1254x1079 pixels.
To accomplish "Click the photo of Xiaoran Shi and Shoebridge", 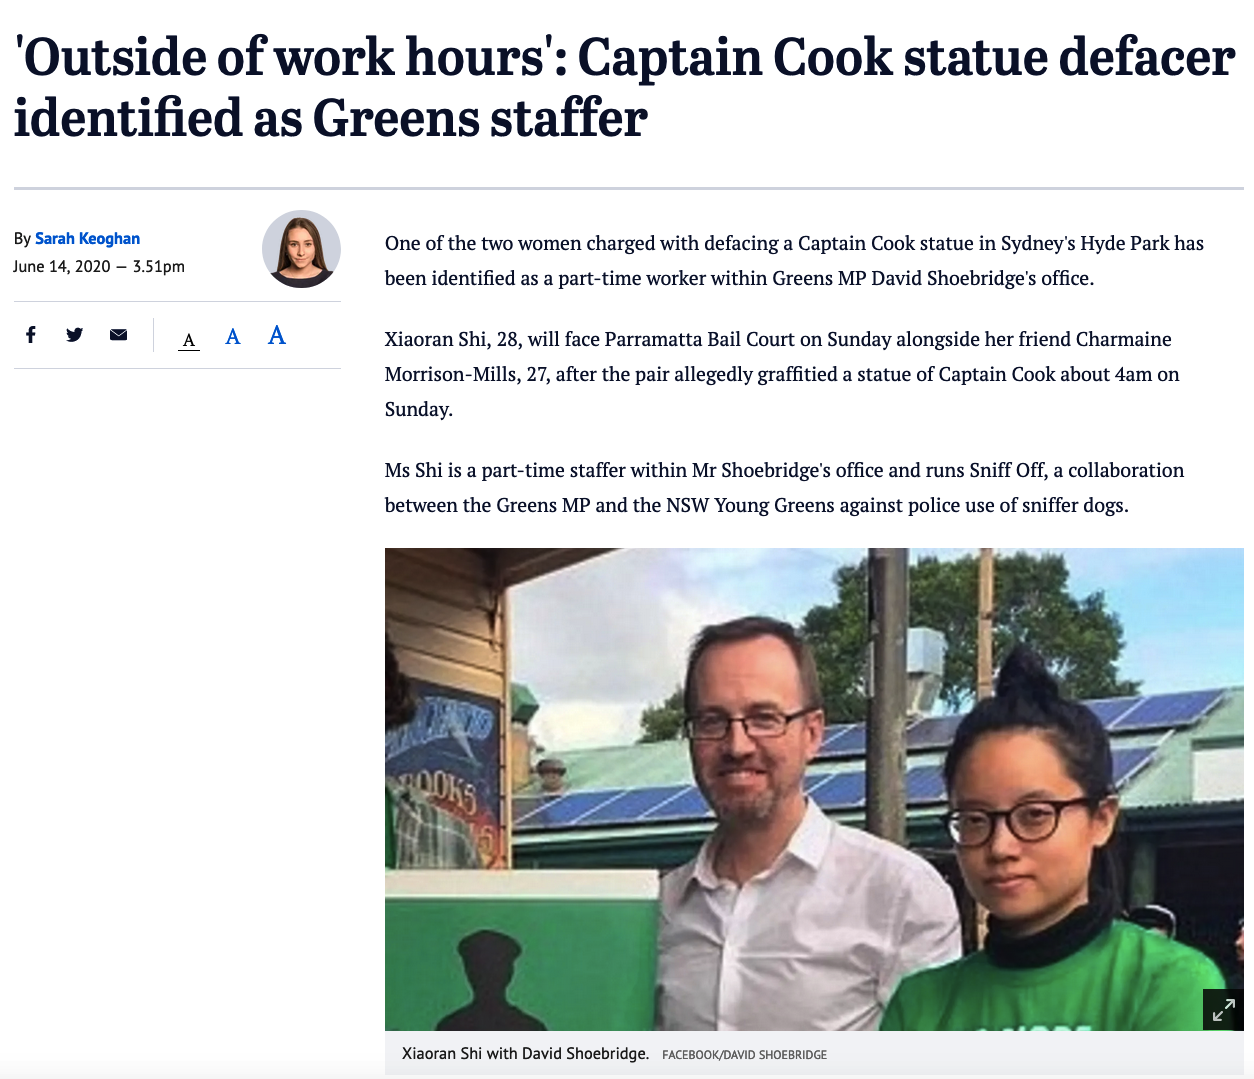I will tap(814, 789).
